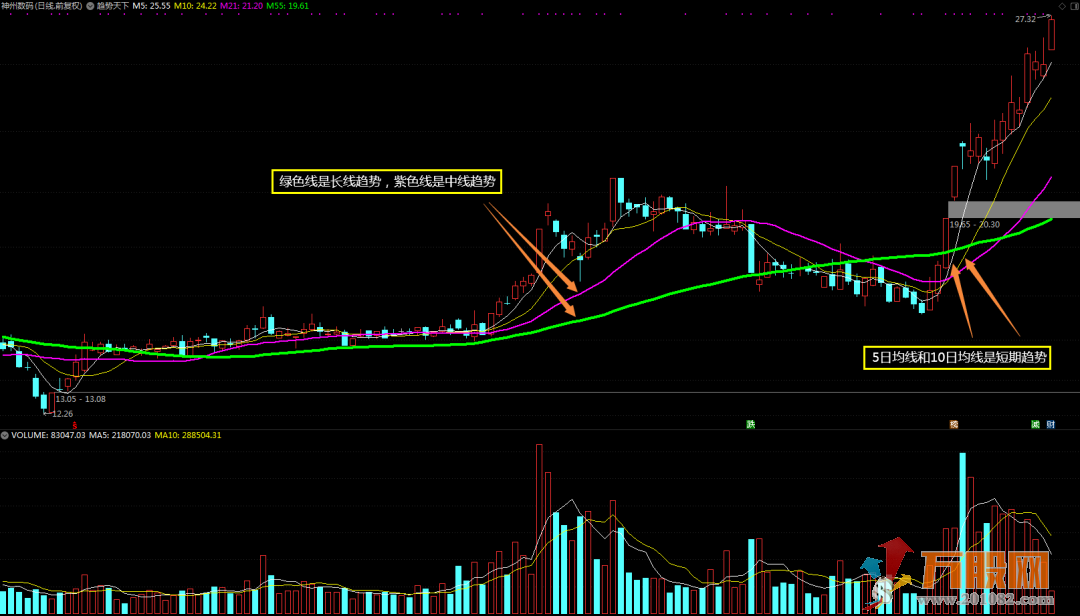This screenshot has width=1080, height=616.
Task: Click the blue 财 event marker
Action: pos(1050,424)
